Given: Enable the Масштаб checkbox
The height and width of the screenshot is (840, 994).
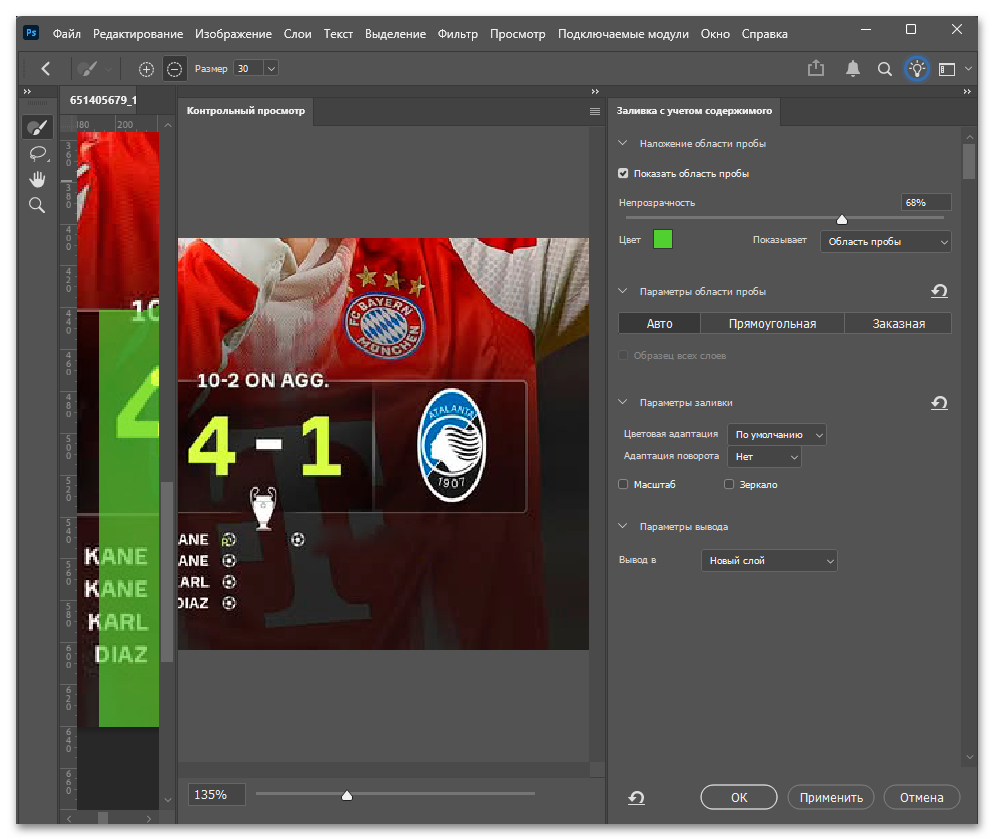Looking at the screenshot, I should (623, 484).
